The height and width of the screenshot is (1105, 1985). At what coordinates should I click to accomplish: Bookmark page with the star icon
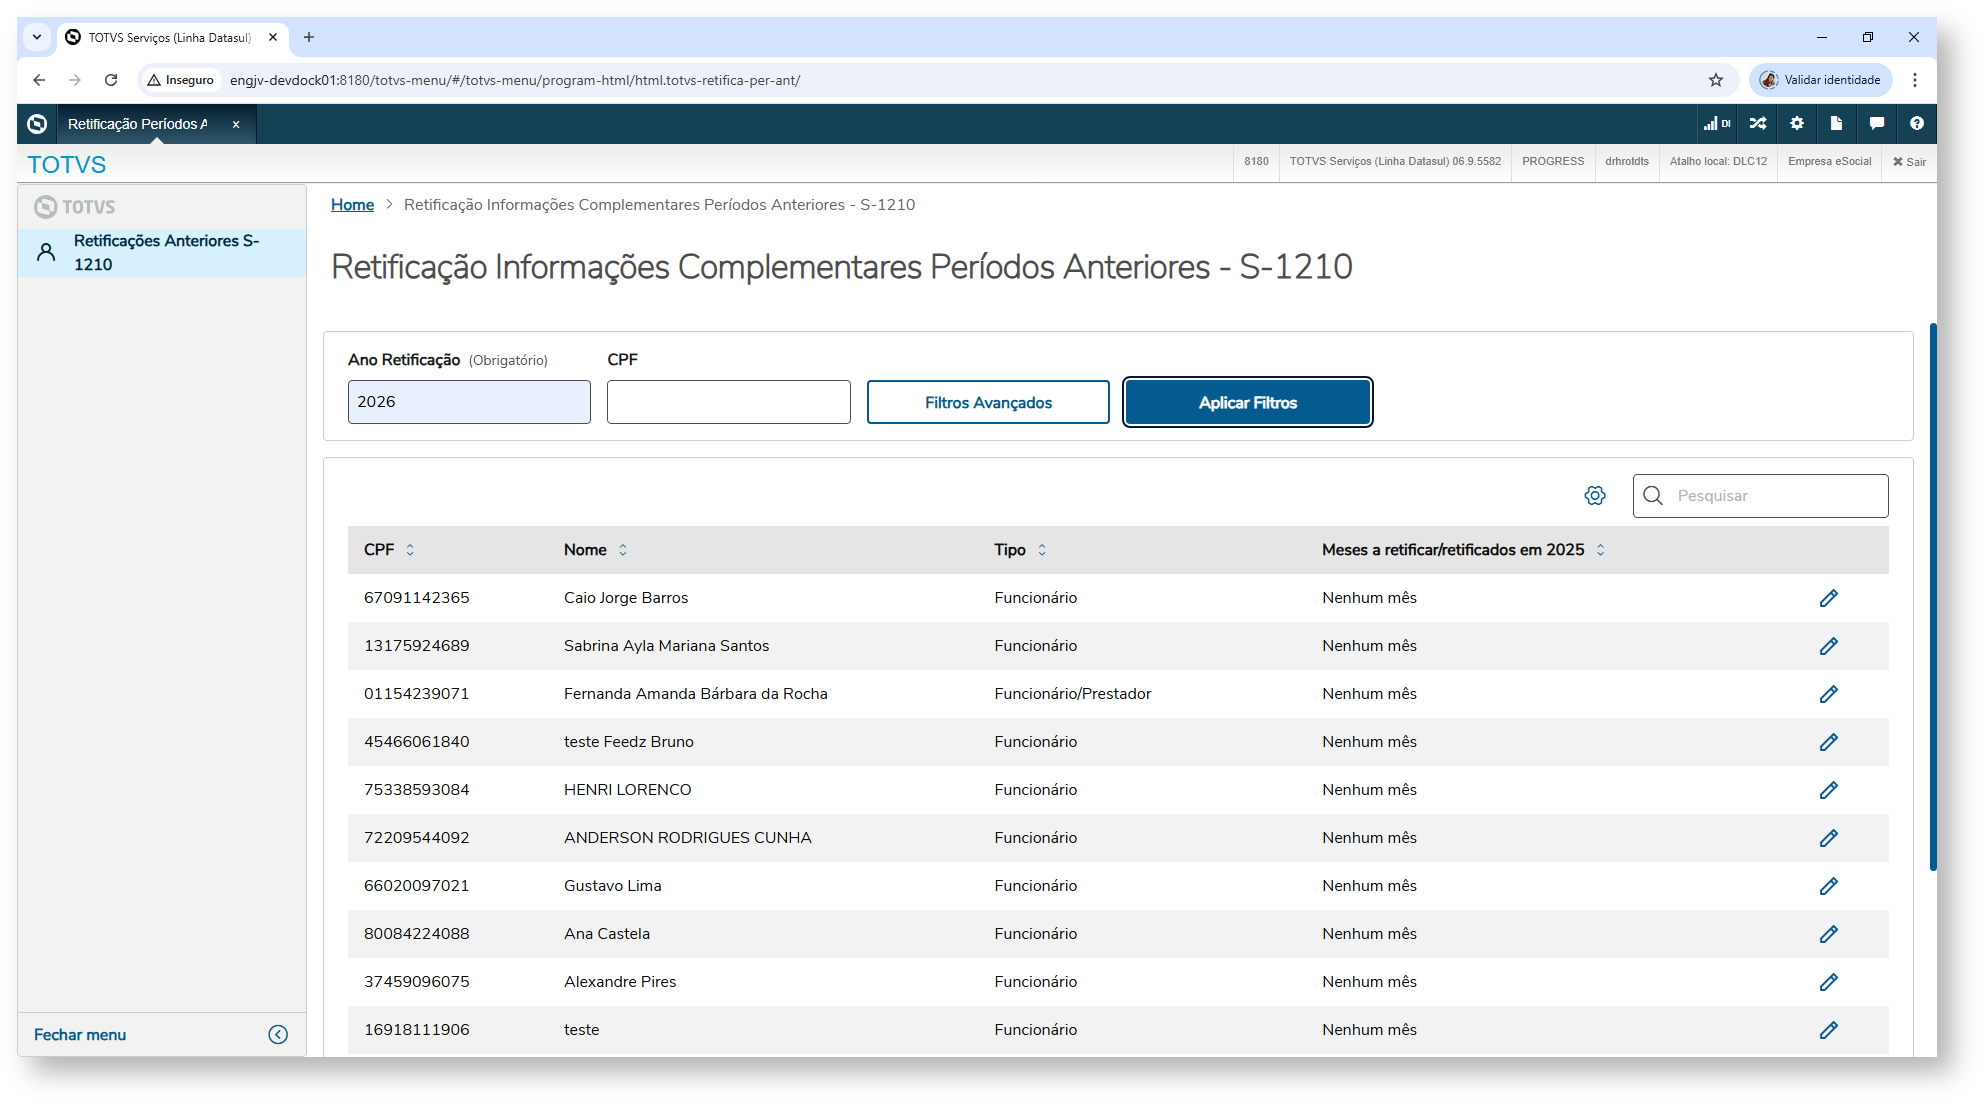[x=1716, y=80]
